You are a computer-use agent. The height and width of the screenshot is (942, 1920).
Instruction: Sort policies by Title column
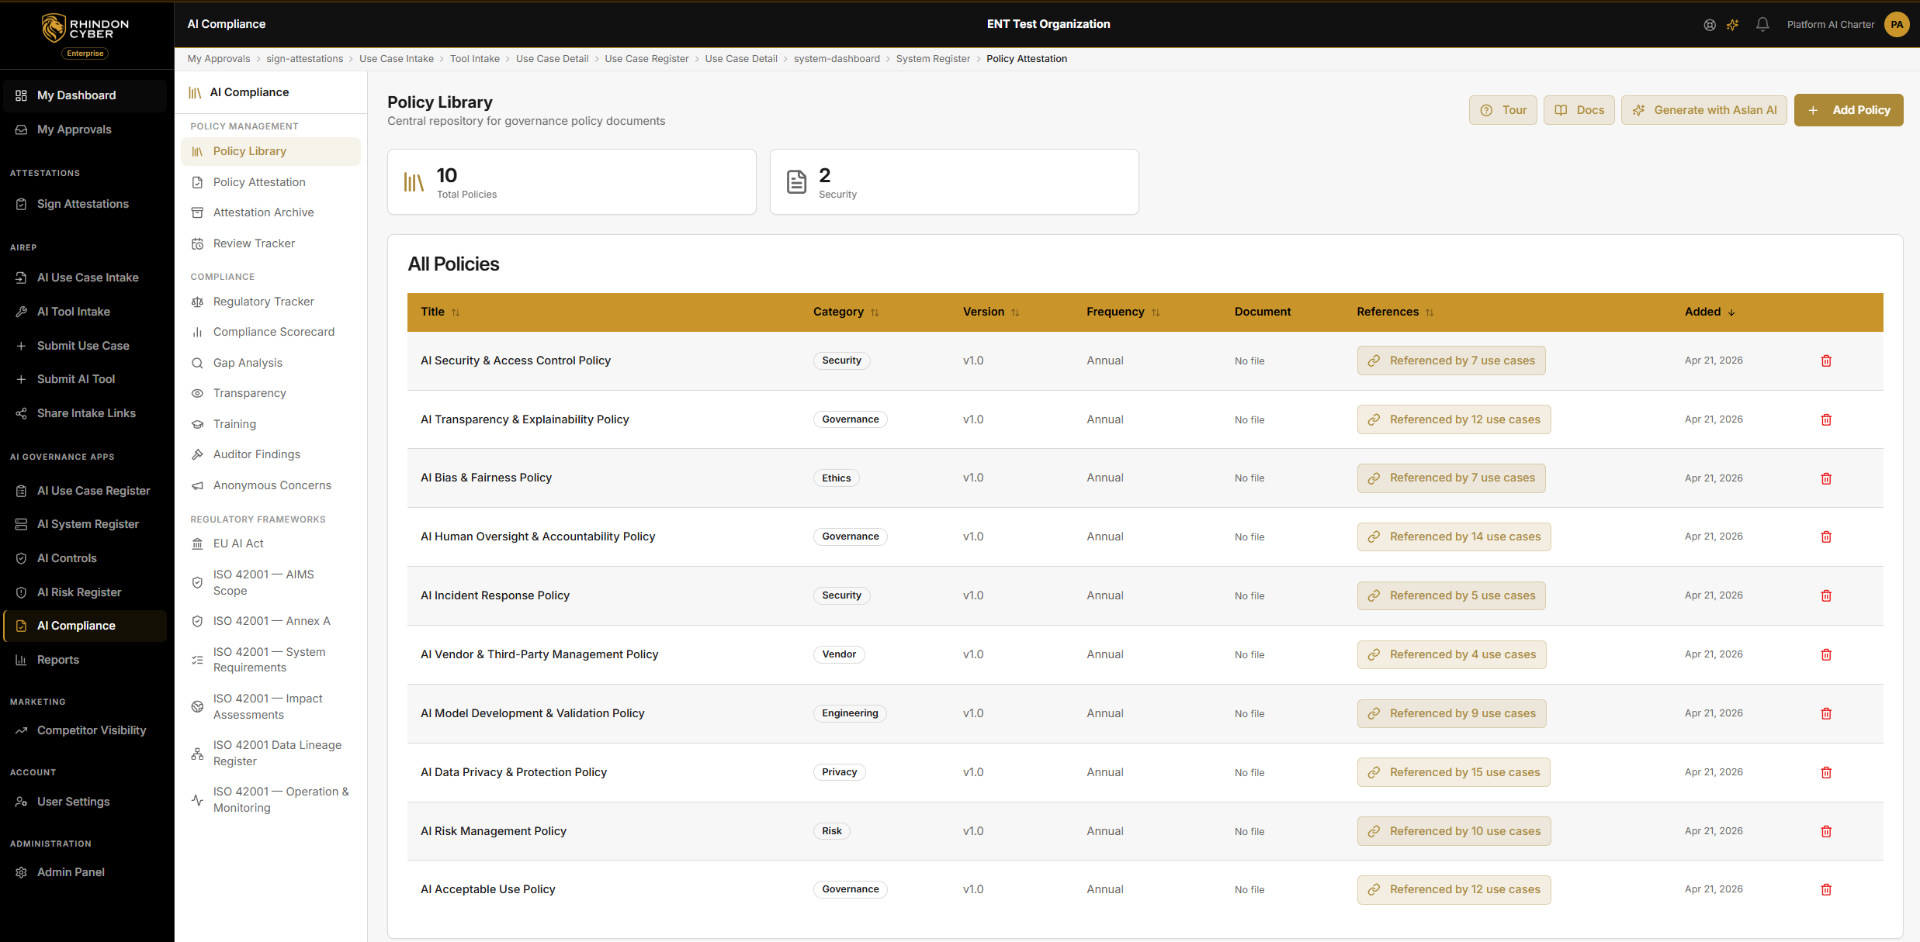pos(440,312)
